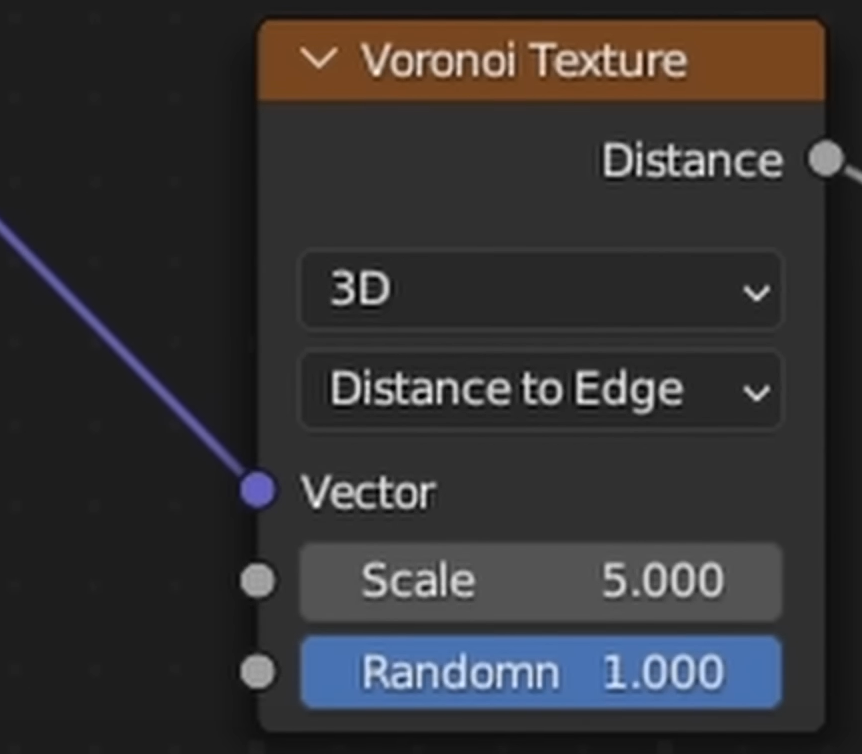Click the Randomness input socket
This screenshot has height=754, width=862.
click(258, 672)
